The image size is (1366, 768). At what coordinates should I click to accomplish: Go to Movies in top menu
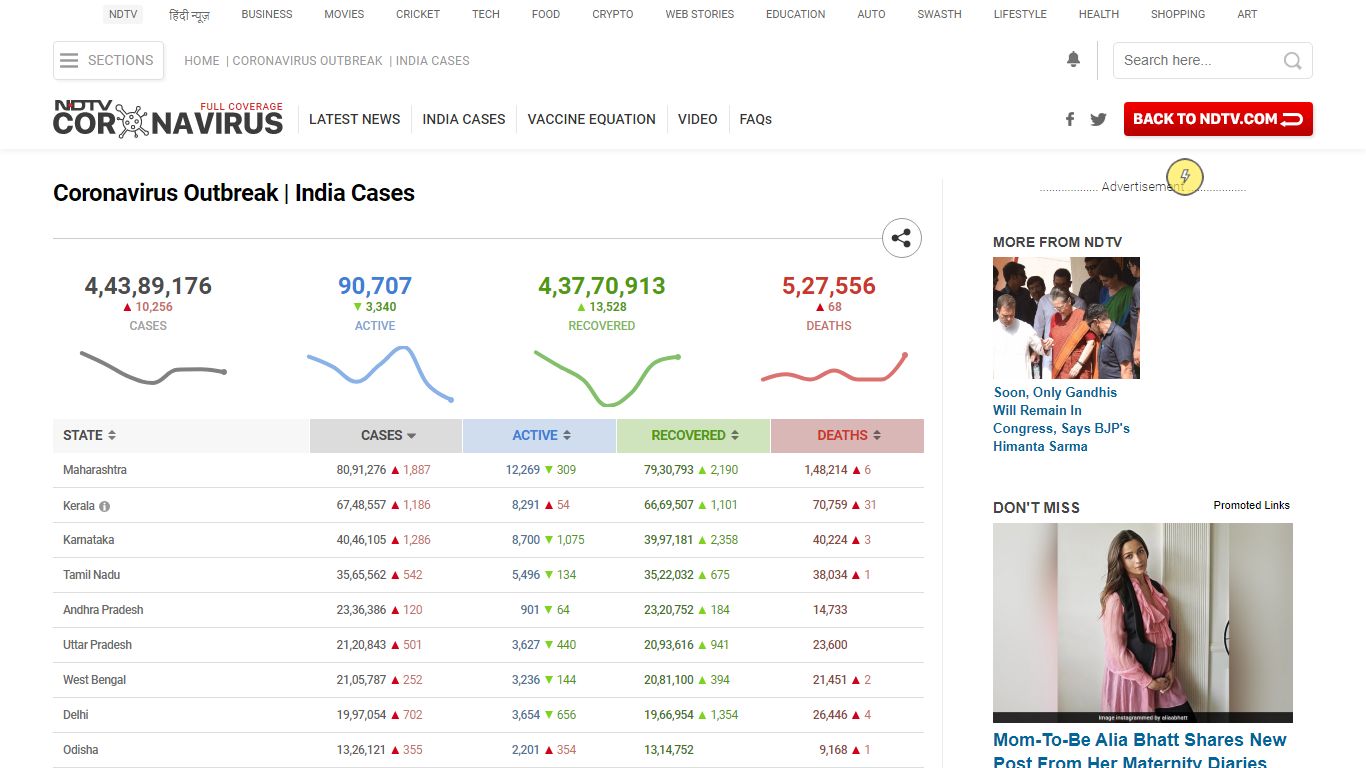[344, 14]
